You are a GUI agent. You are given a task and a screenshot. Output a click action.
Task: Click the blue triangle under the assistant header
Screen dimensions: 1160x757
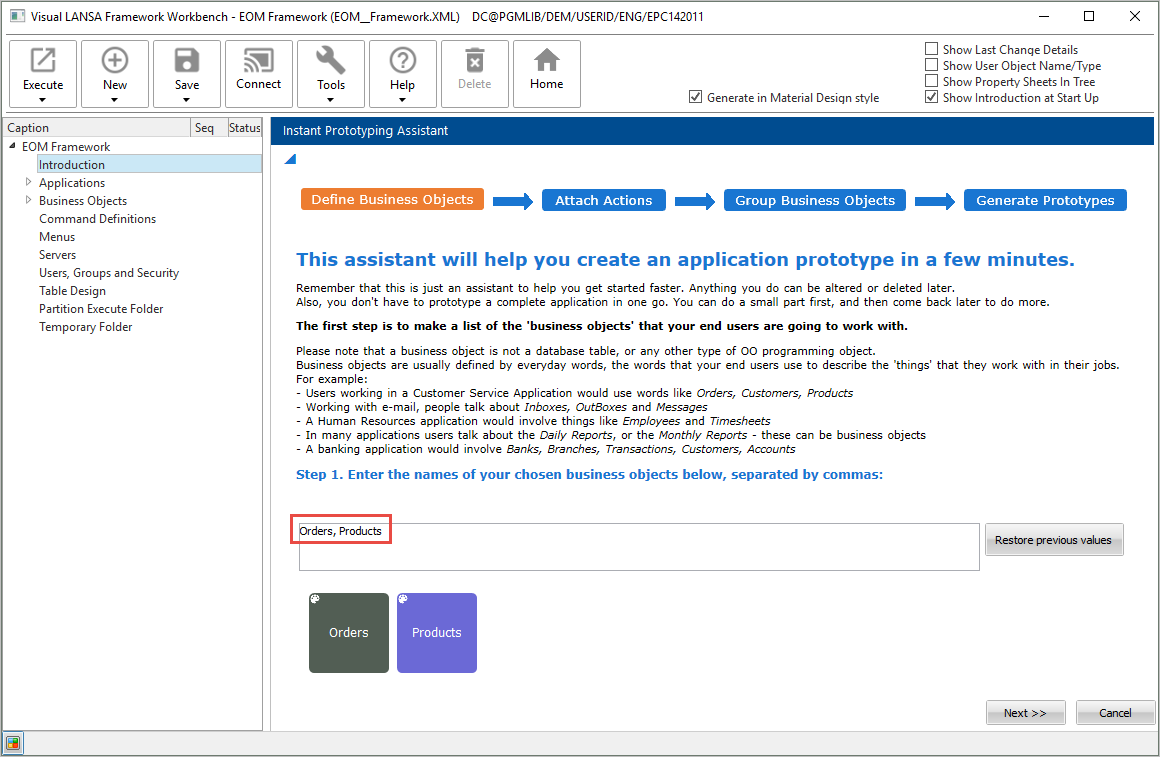coord(290,159)
